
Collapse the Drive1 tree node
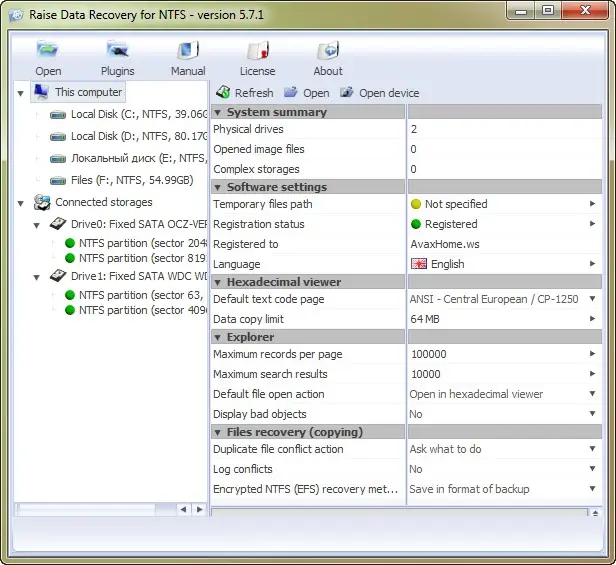tap(37, 277)
